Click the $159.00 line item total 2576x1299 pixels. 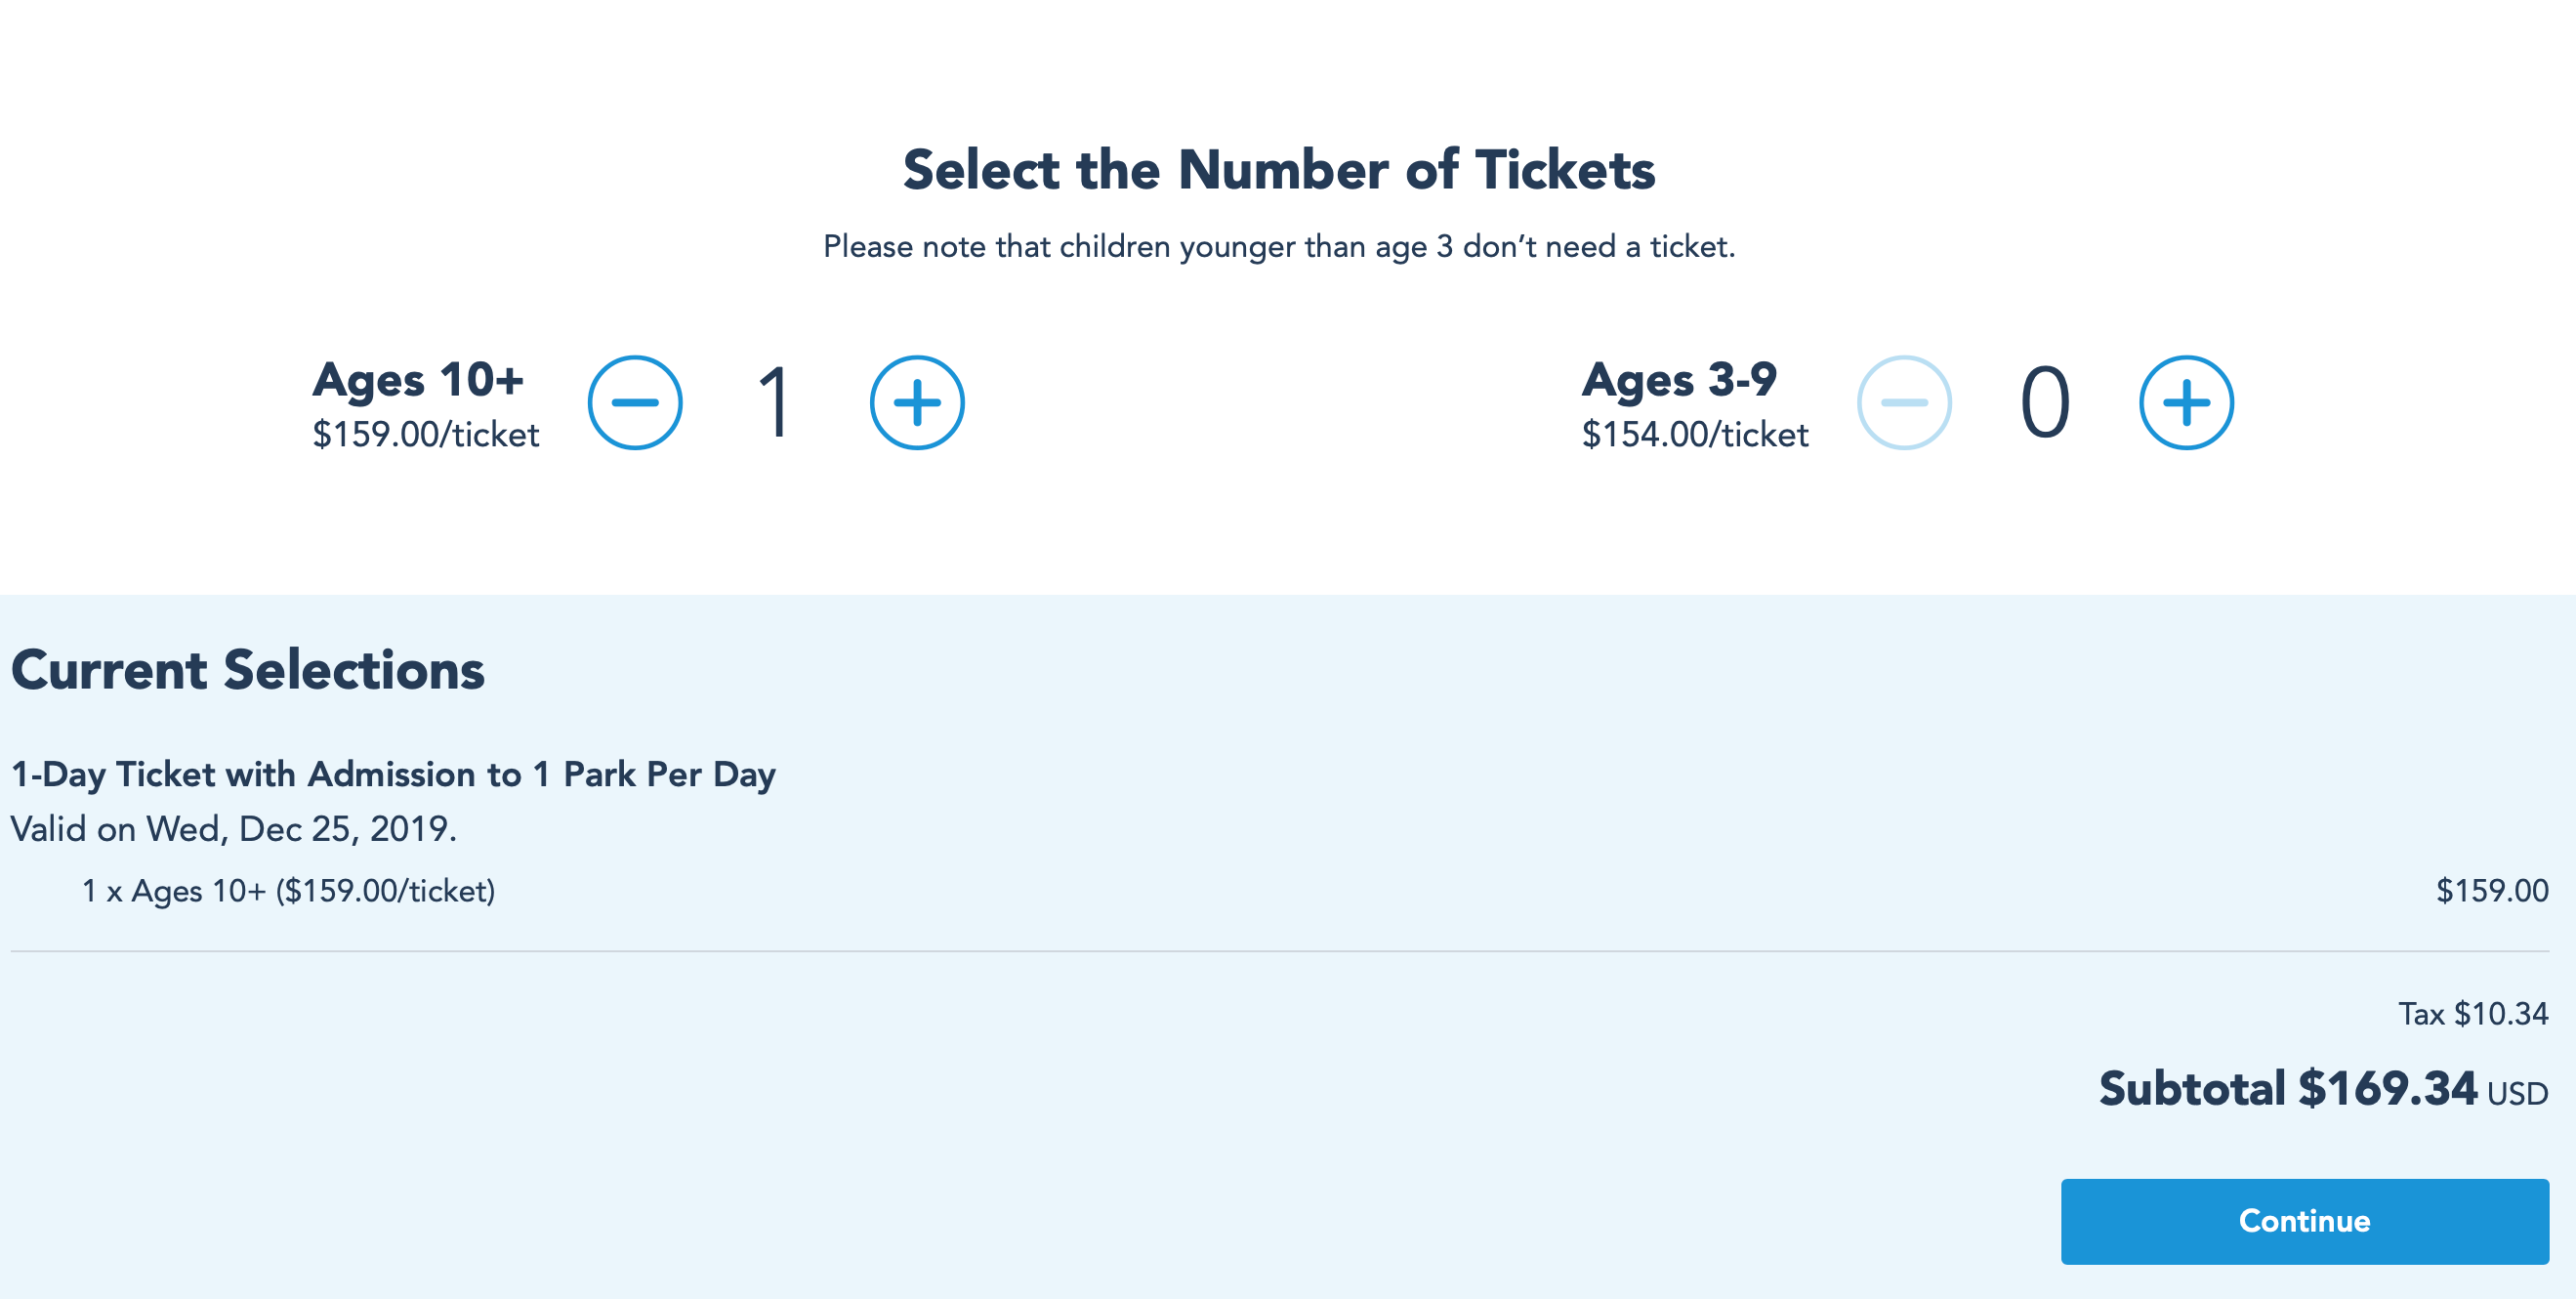2492,891
